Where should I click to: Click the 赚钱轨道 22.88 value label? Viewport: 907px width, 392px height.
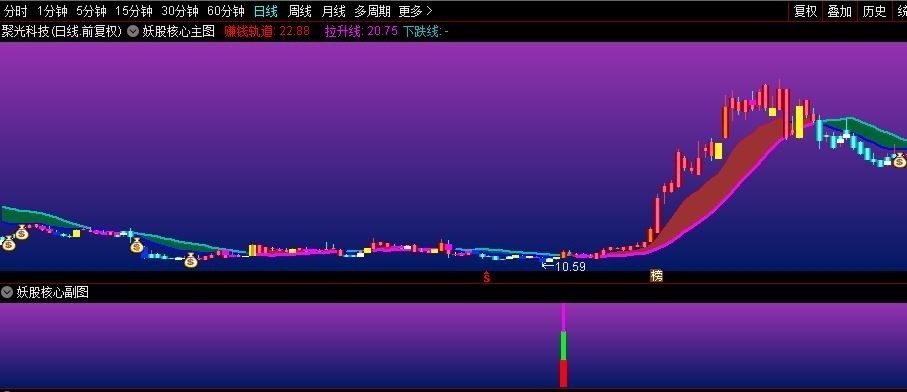[267, 32]
